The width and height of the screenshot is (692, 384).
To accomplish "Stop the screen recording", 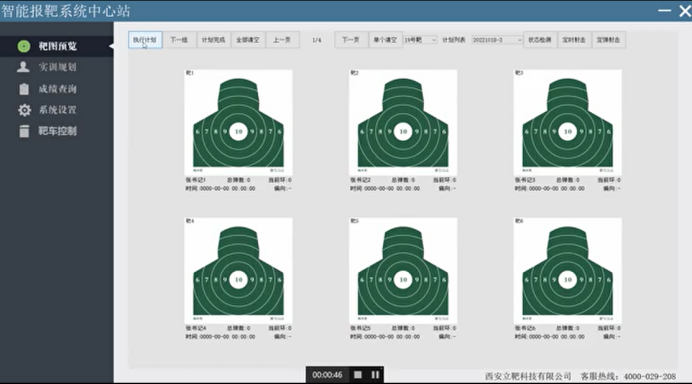I will point(358,375).
